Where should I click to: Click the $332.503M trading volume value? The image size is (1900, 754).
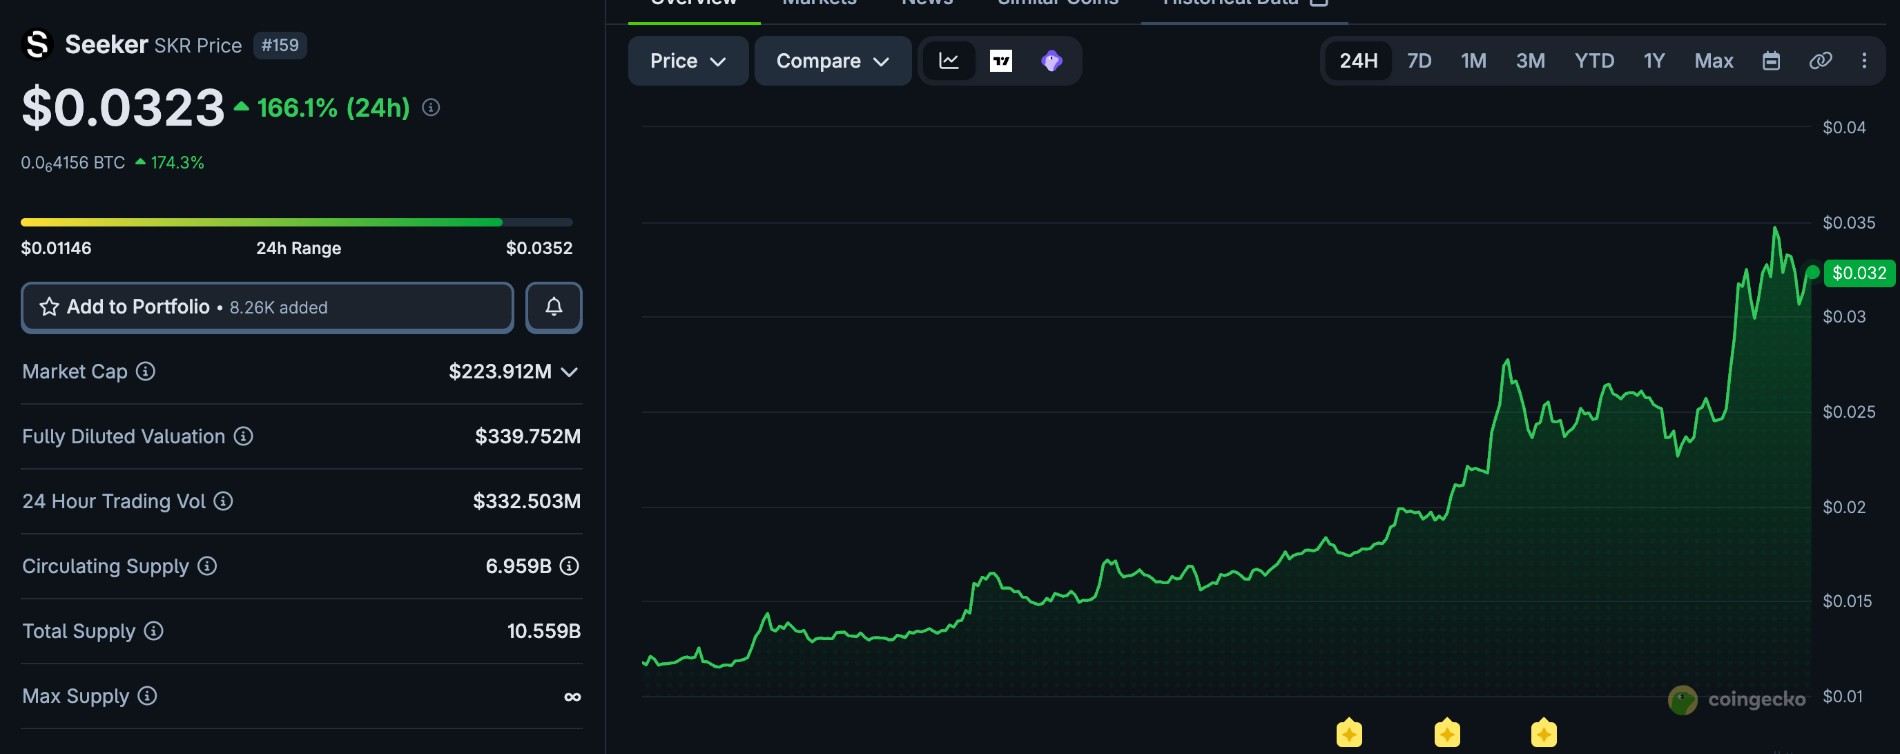pos(527,501)
